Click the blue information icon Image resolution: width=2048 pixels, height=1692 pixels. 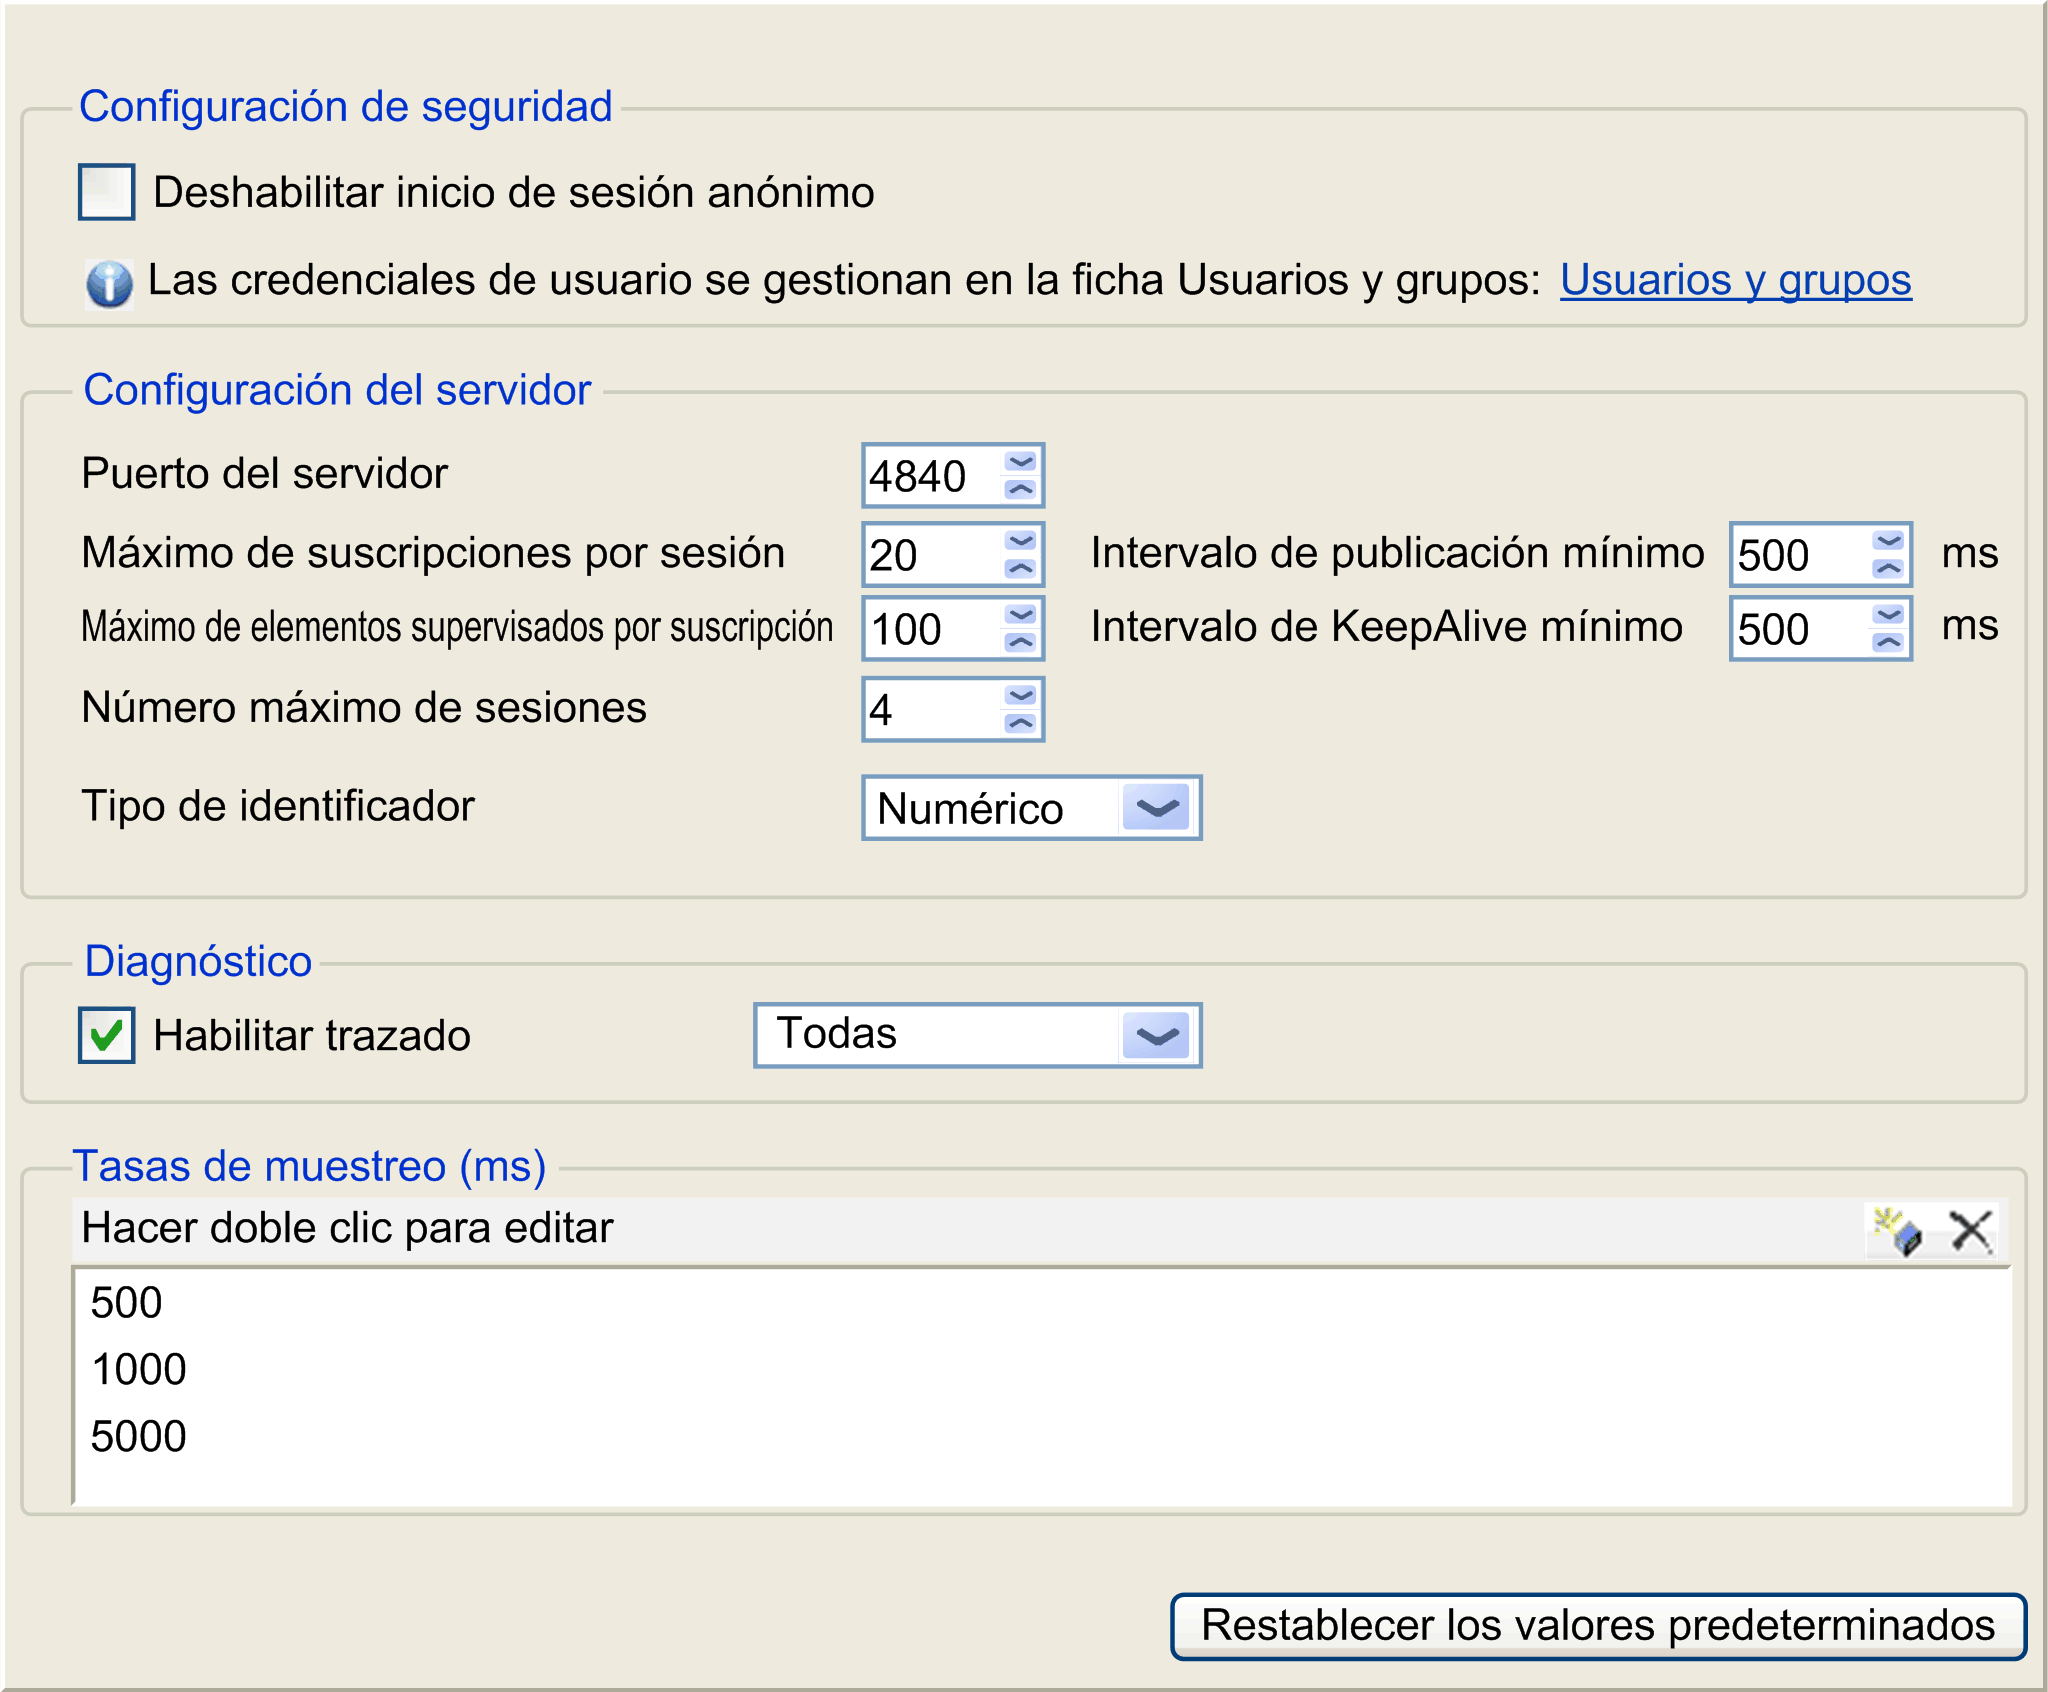109,284
